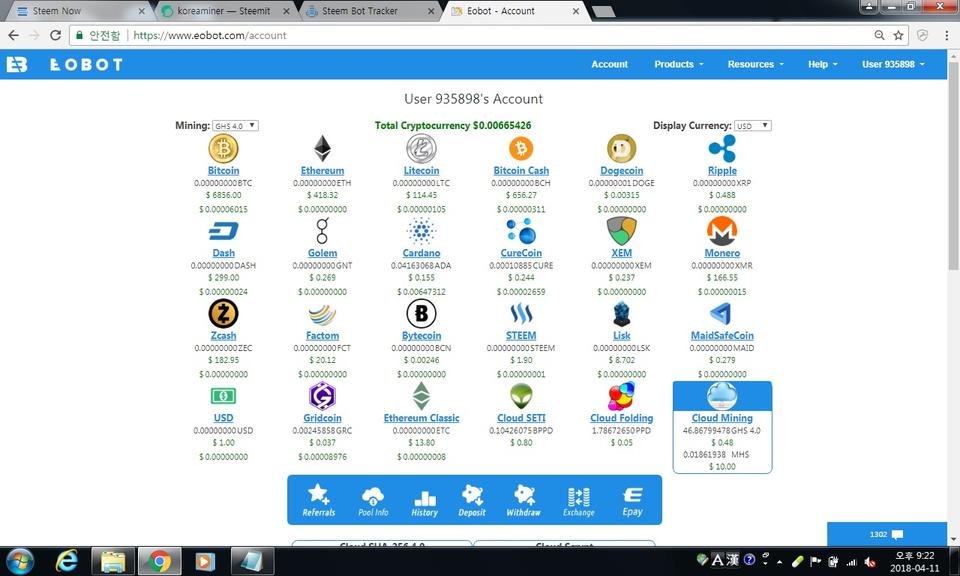Bookmark this page with the star
This screenshot has height=576, width=960.
[898, 36]
